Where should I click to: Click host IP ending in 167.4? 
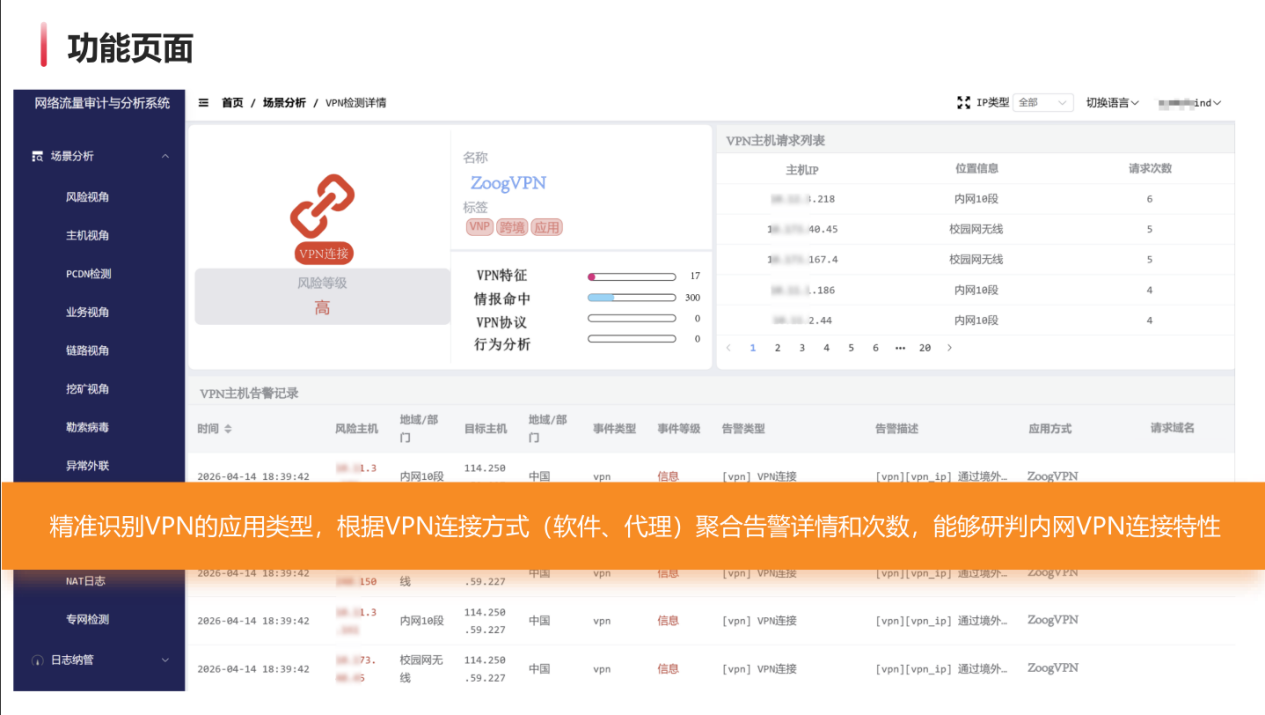point(802,259)
